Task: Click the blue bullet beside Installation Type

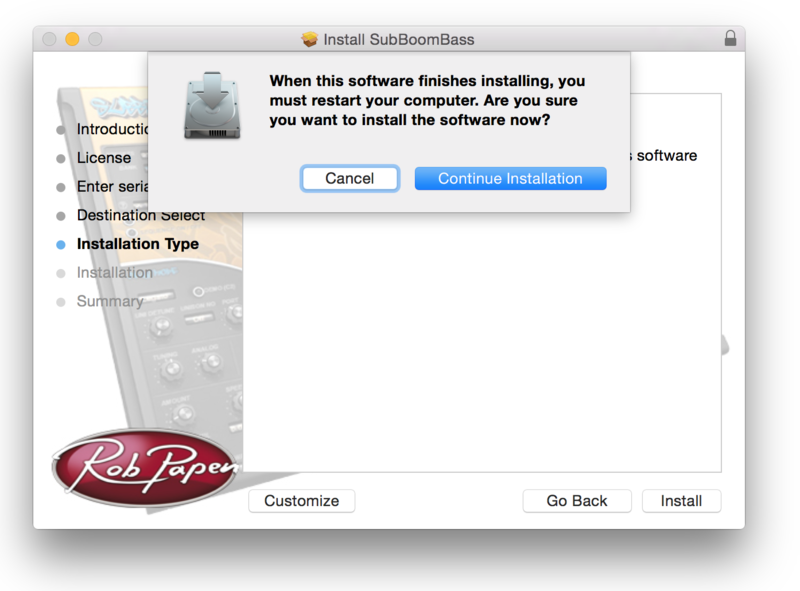Action: click(61, 245)
